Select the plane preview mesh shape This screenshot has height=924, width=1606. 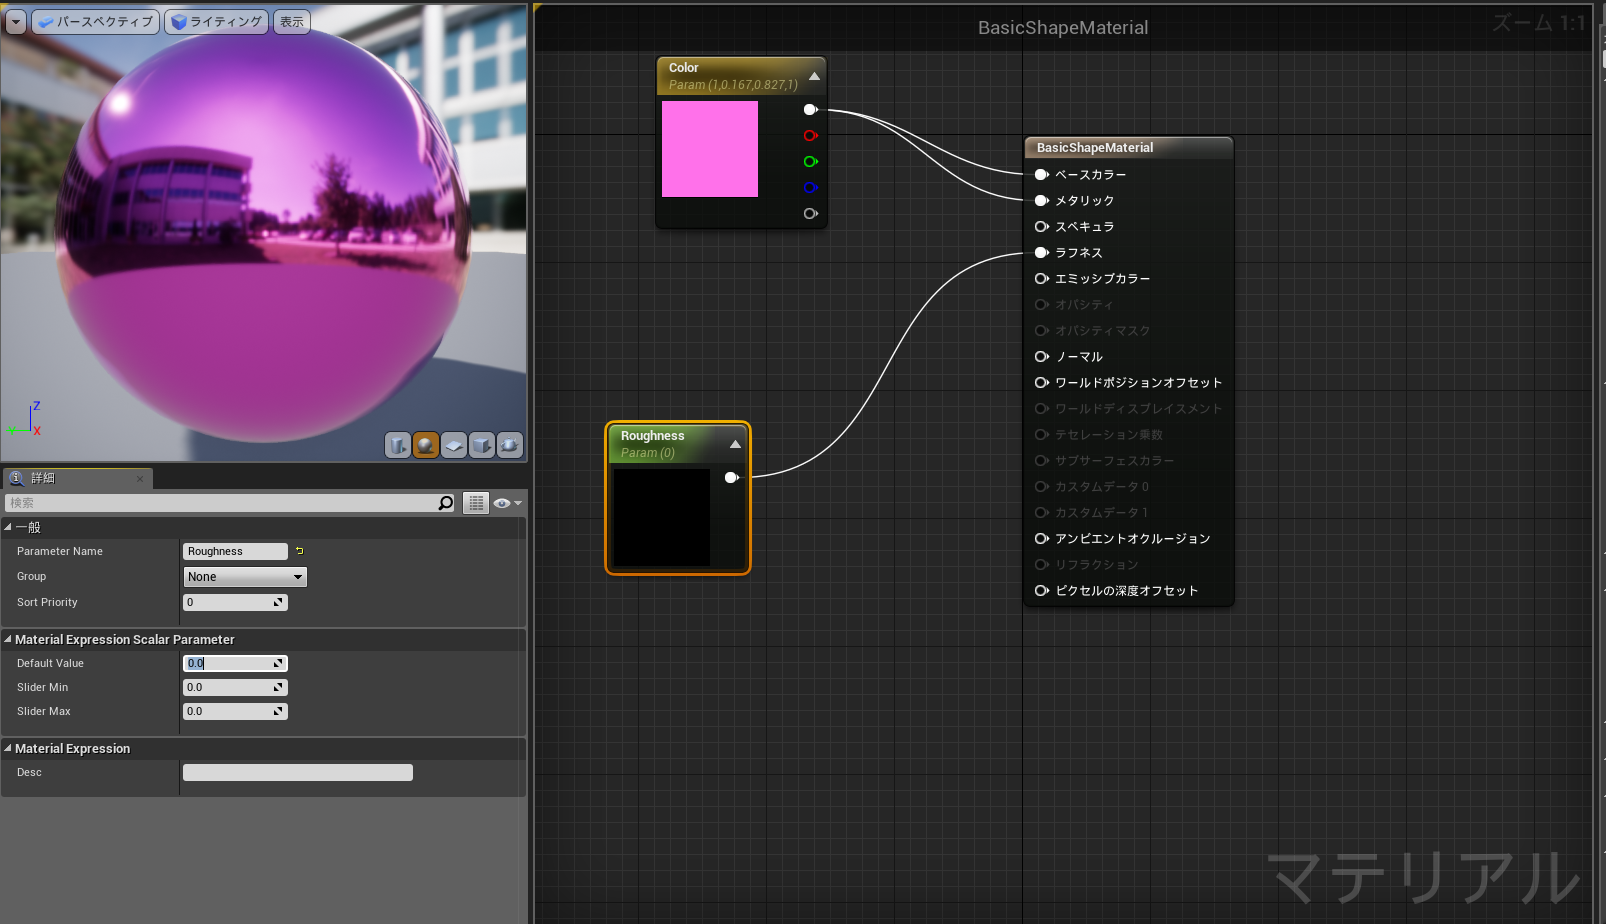click(454, 444)
